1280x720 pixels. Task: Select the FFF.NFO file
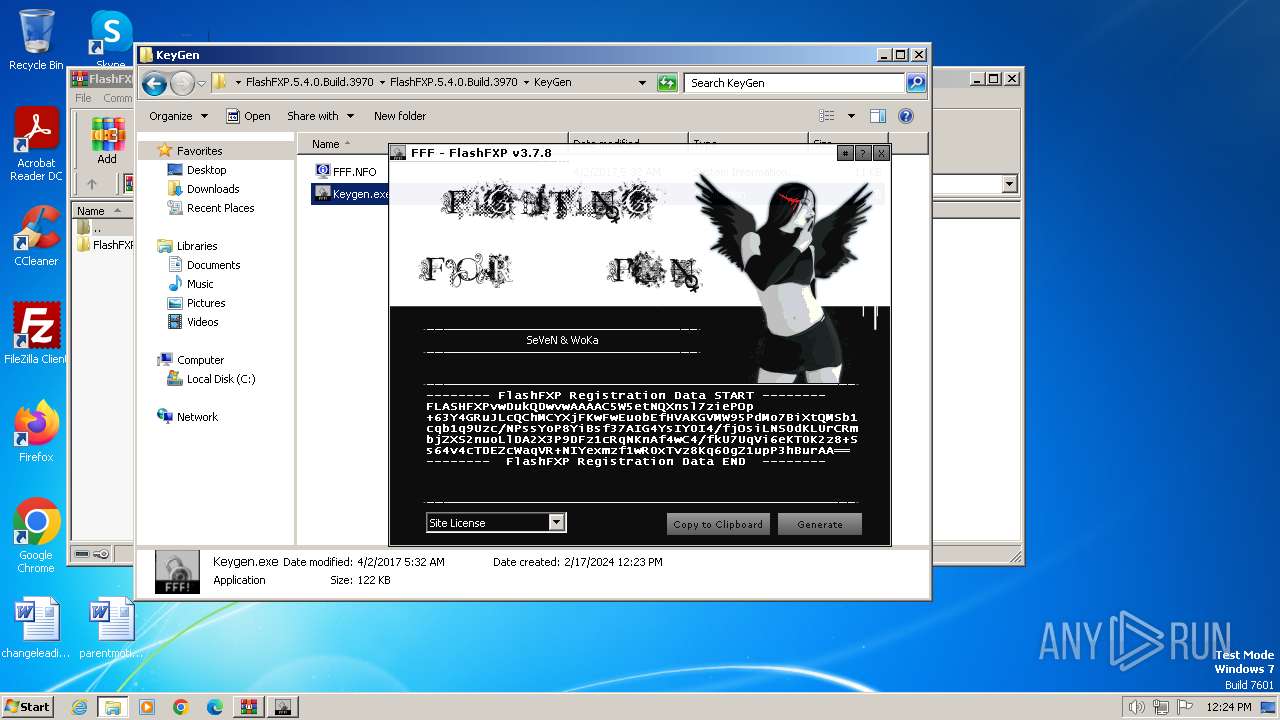click(354, 172)
